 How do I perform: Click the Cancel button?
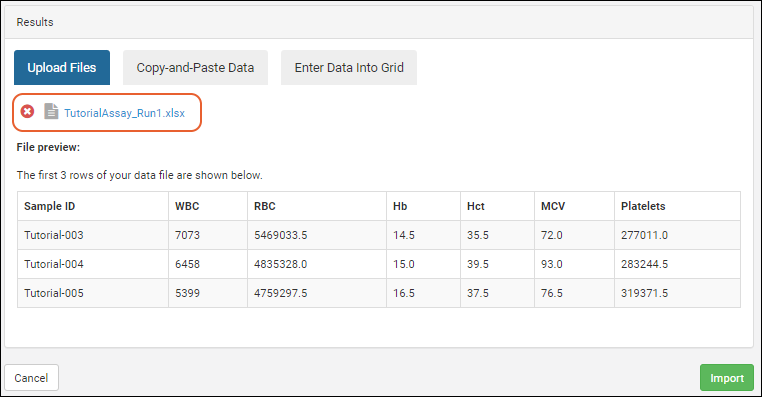[32, 378]
